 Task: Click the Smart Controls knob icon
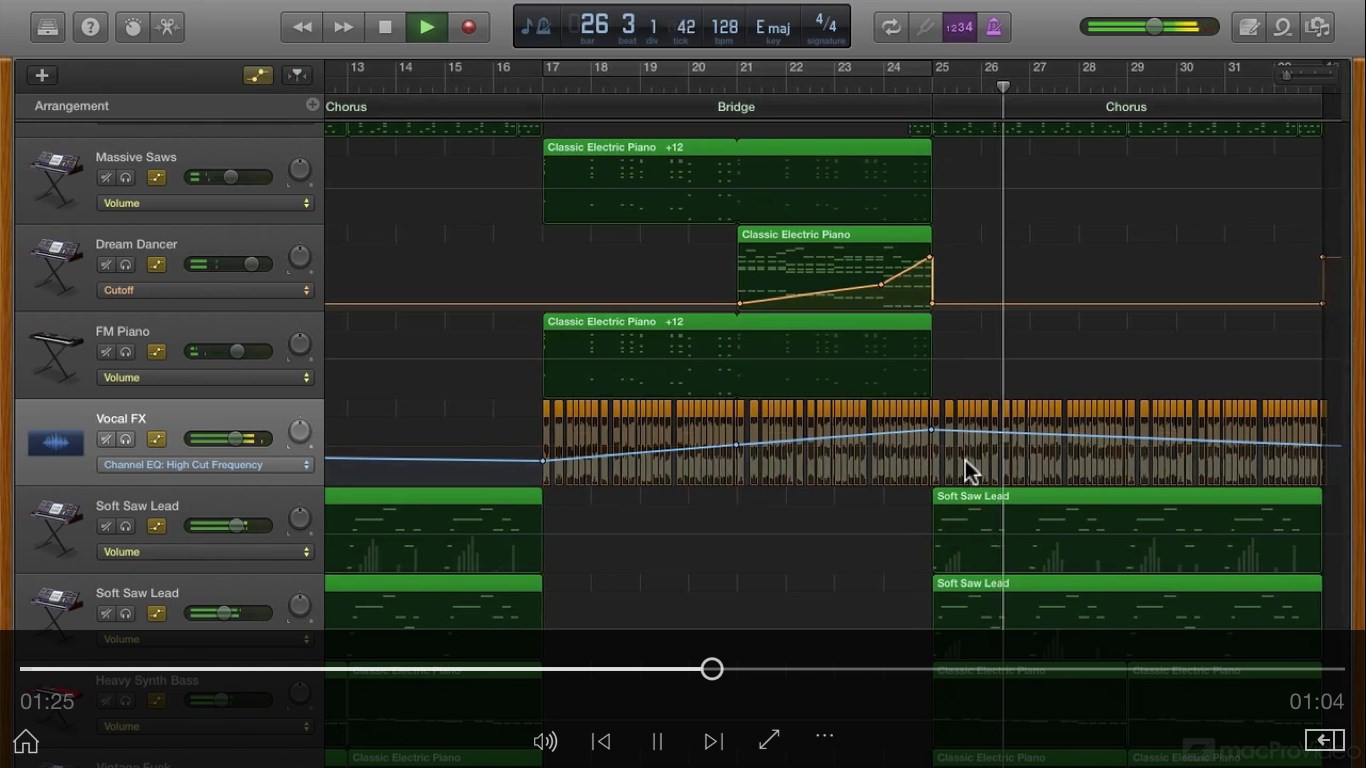click(x=131, y=27)
